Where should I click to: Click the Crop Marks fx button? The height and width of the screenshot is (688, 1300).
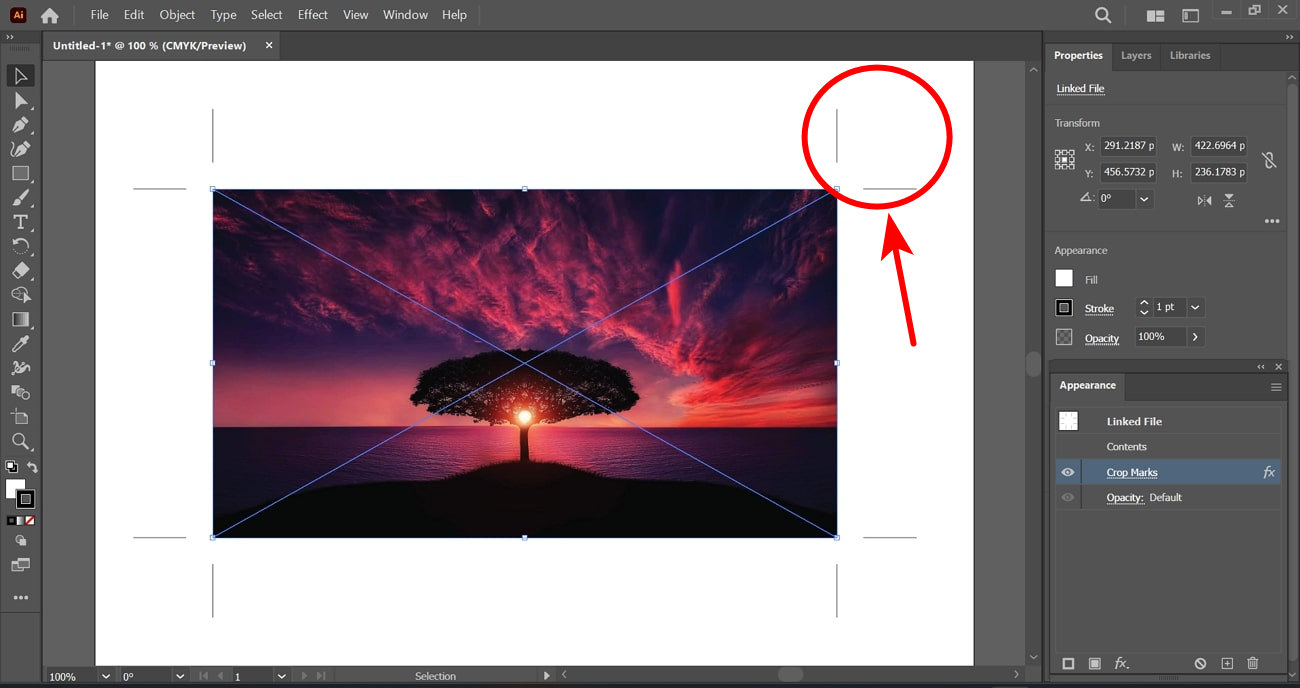pos(1268,471)
